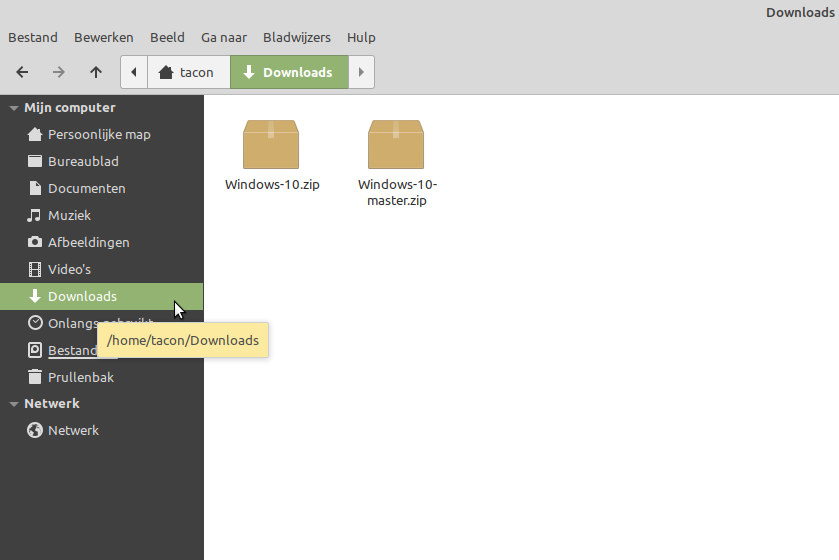Open the Beeld menu
The image size is (839, 560).
click(x=167, y=37)
